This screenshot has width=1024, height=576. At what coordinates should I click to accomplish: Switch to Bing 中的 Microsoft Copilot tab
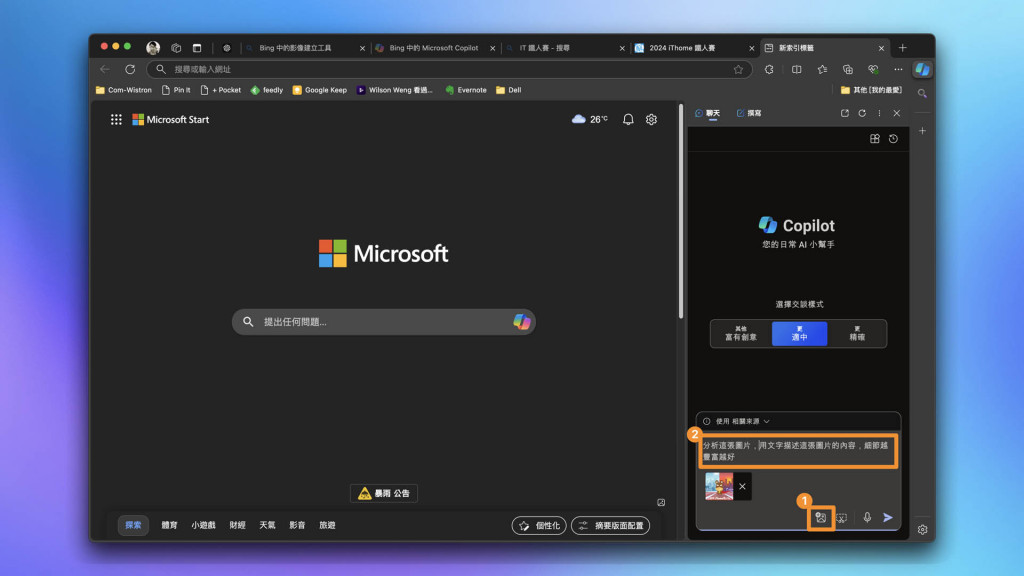tap(435, 48)
